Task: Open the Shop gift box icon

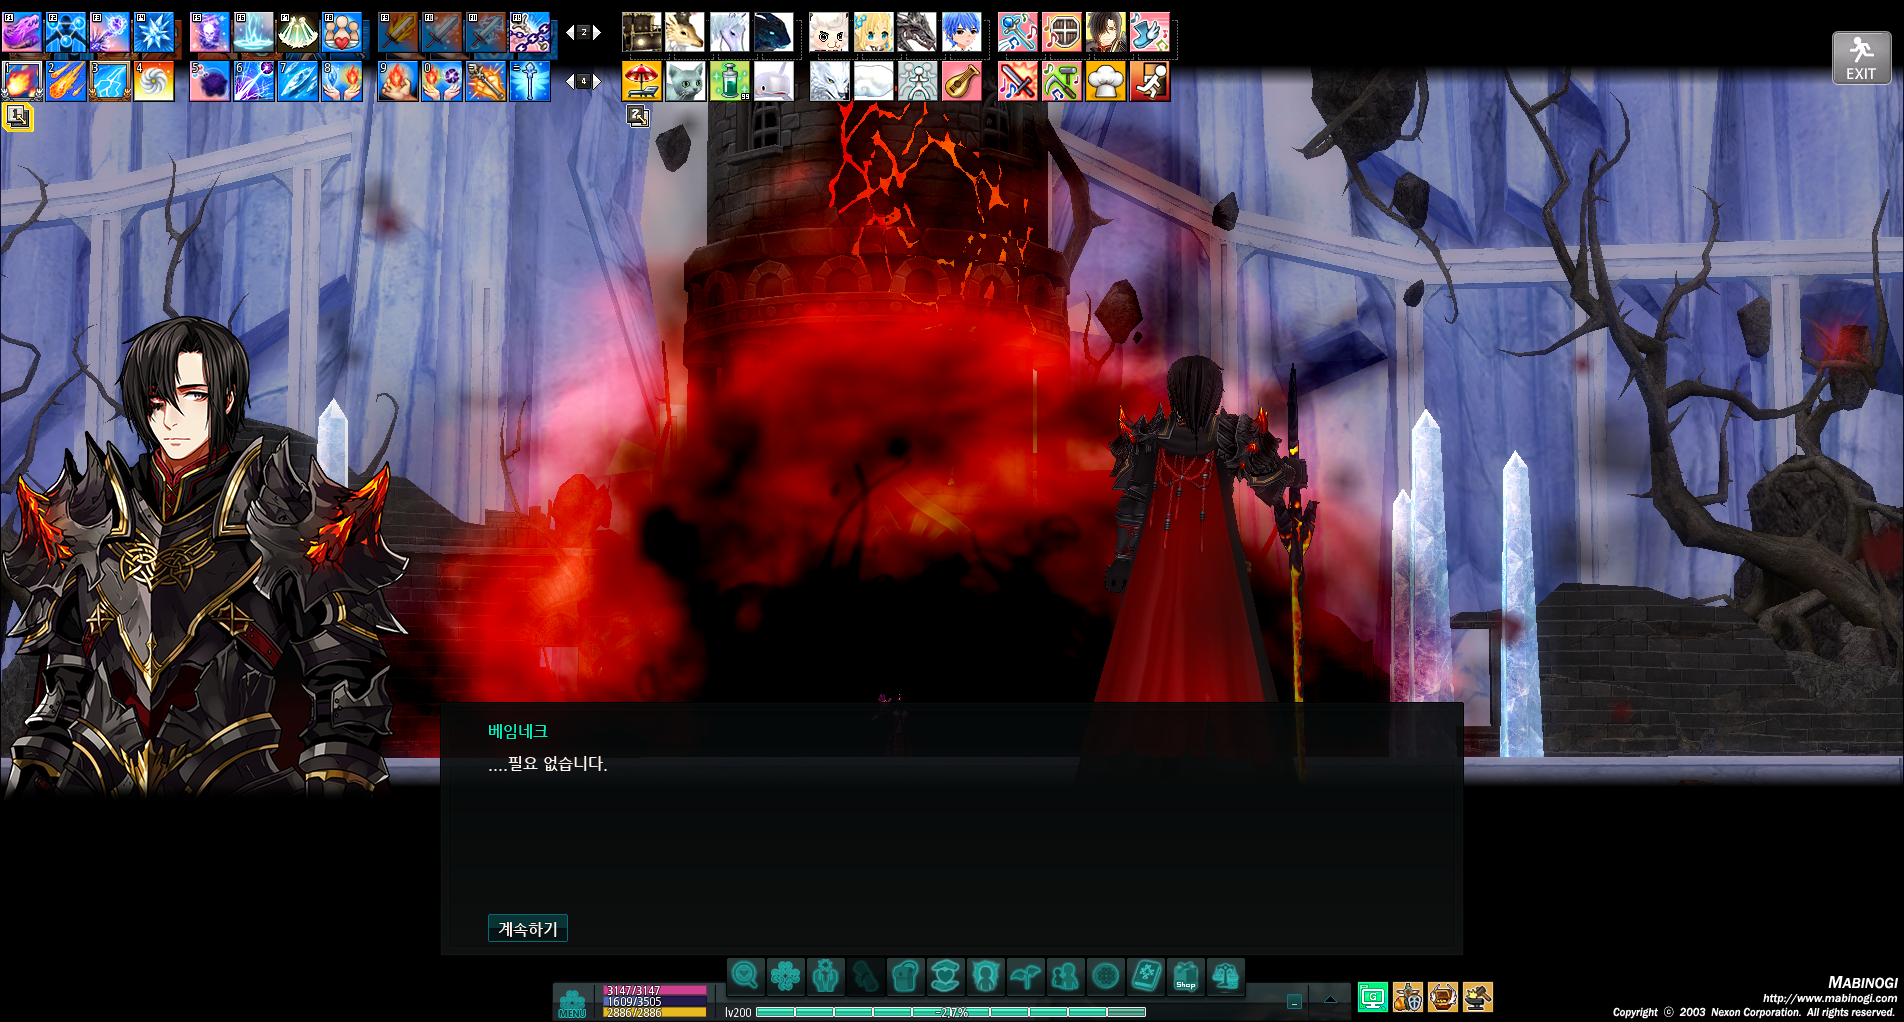Action: point(1186,975)
